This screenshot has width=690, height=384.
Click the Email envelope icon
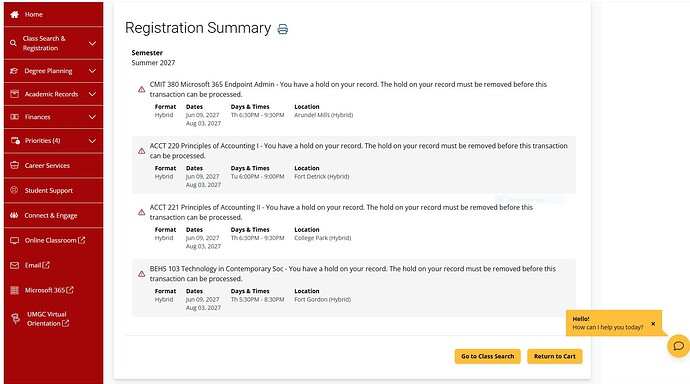pos(15,265)
